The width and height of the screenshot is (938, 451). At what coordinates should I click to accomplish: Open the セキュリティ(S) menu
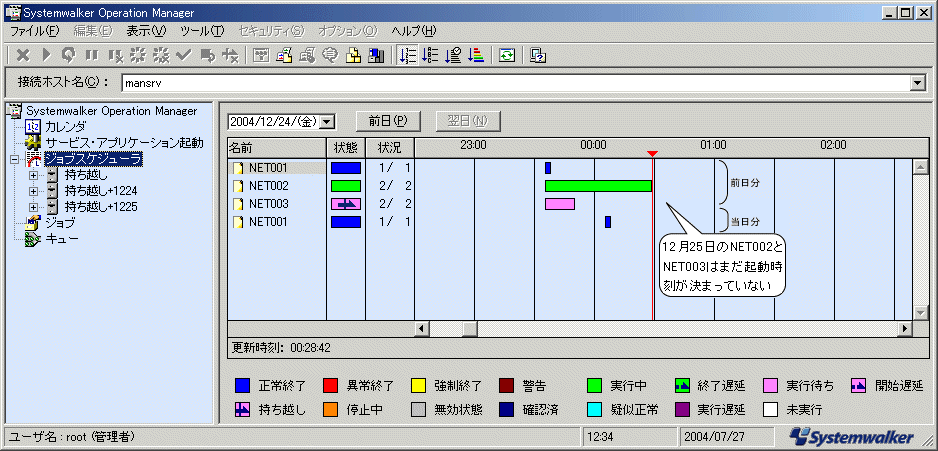(271, 31)
